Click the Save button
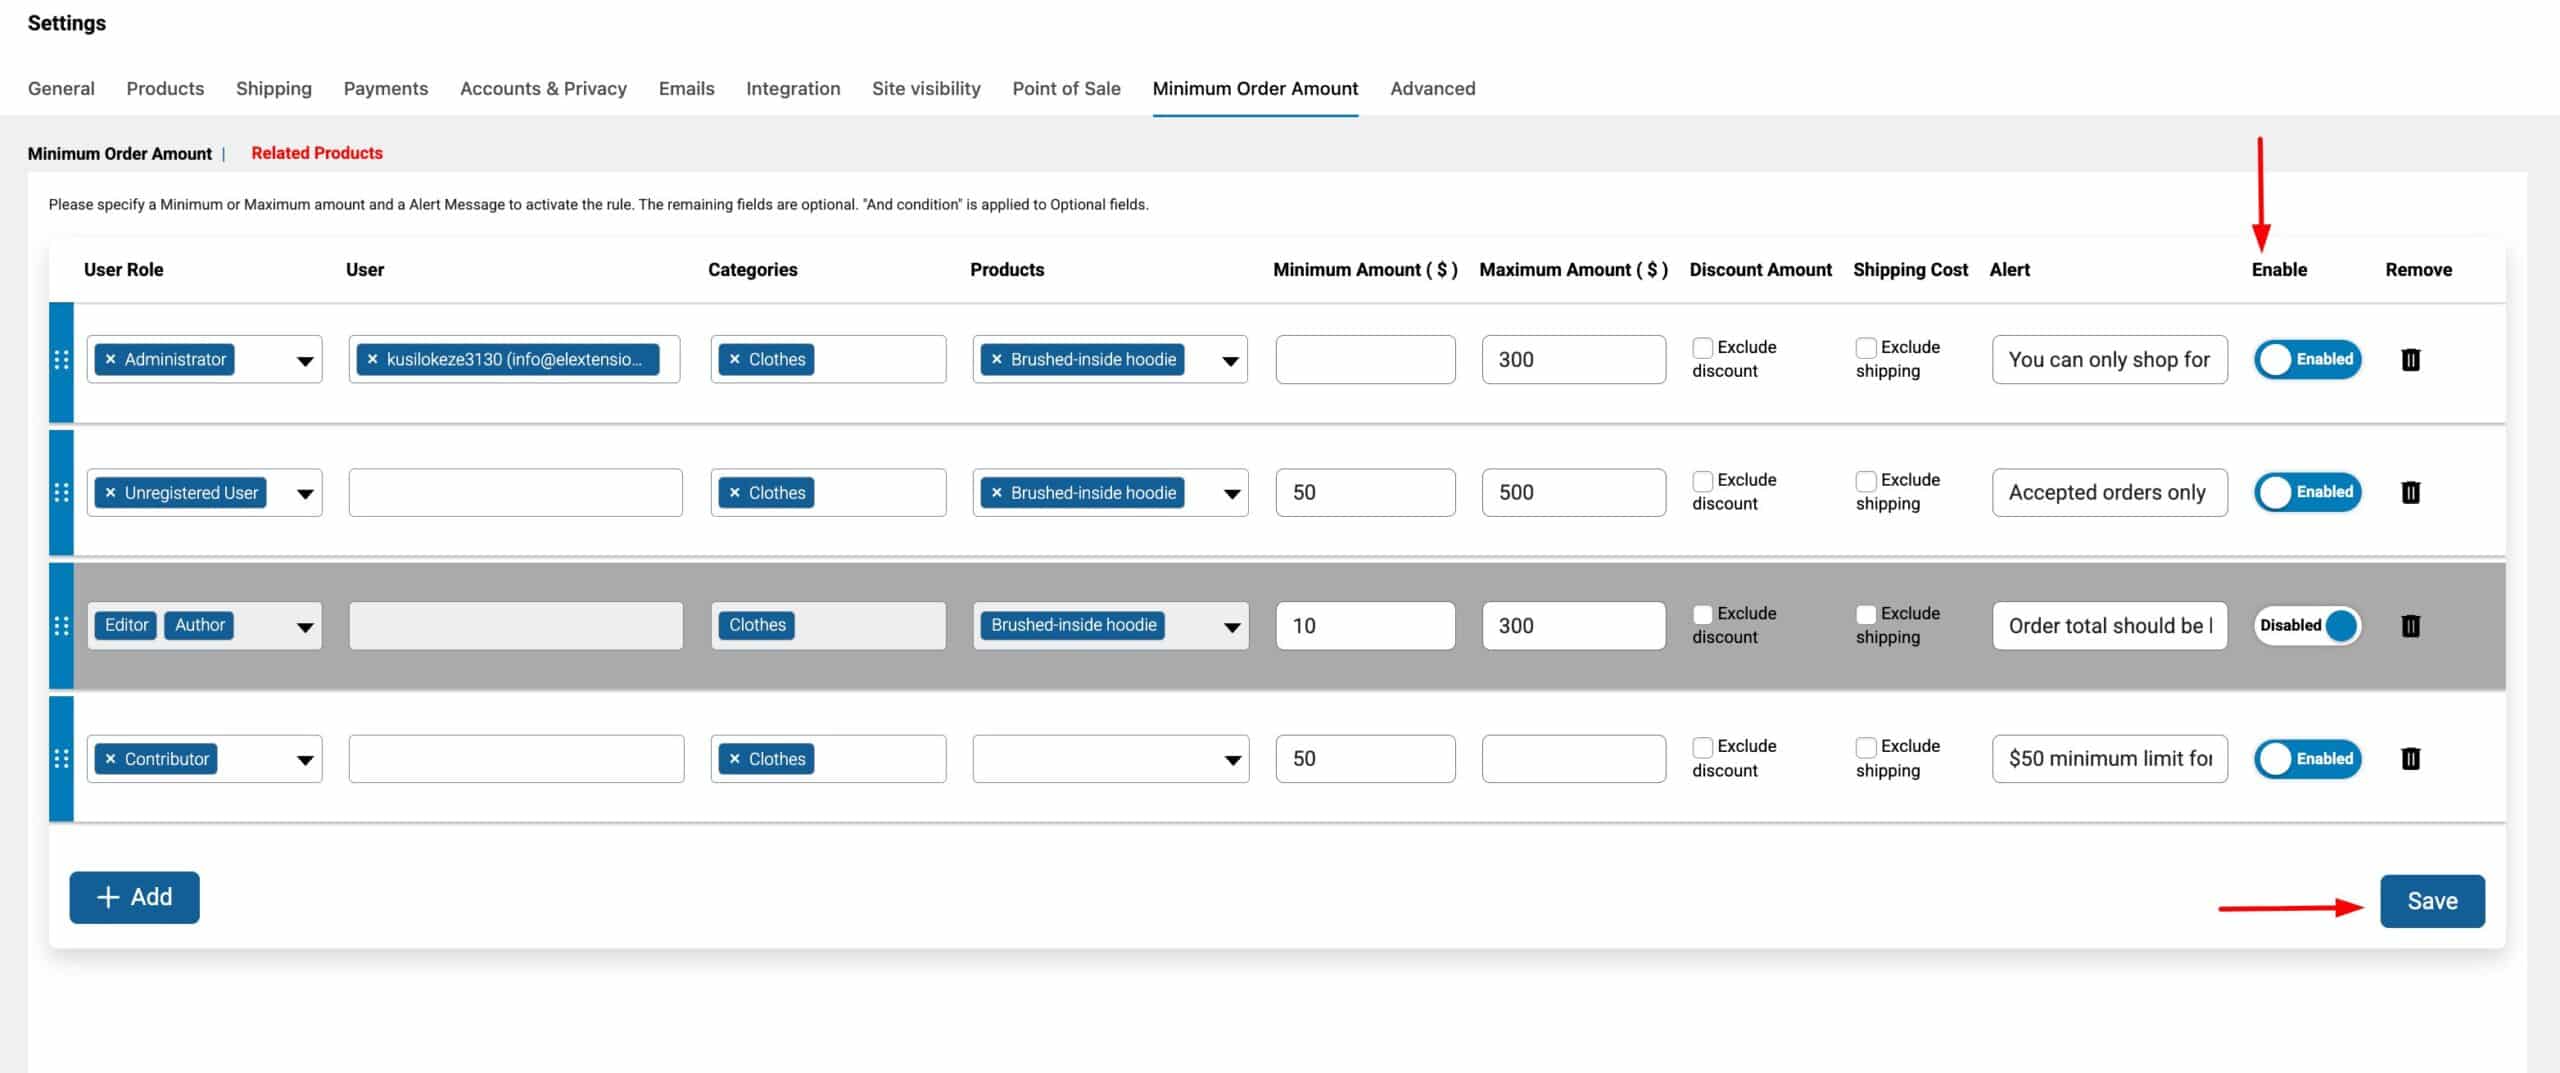The width and height of the screenshot is (2560, 1073). pyautogui.click(x=2432, y=901)
